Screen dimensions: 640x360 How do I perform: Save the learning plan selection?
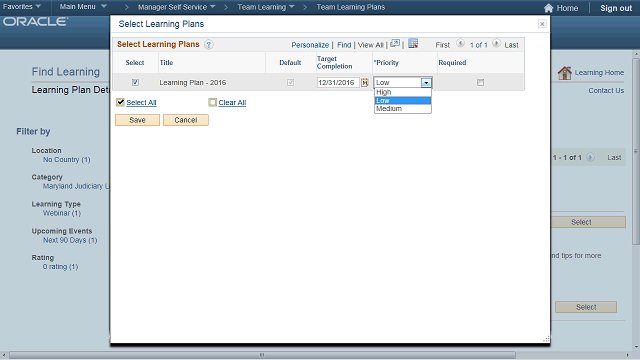click(137, 120)
